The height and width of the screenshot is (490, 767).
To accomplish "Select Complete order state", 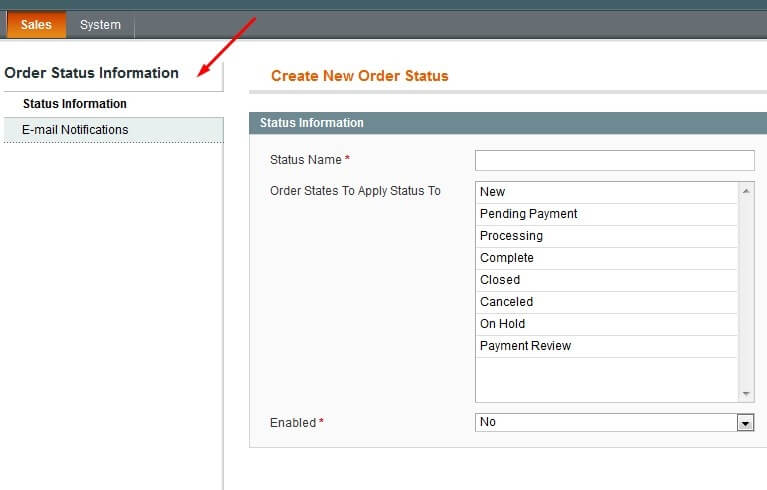I will [x=606, y=258].
